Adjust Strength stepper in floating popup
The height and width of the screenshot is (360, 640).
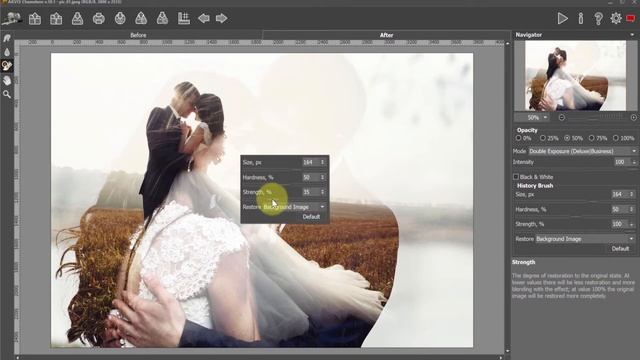[x=322, y=192]
